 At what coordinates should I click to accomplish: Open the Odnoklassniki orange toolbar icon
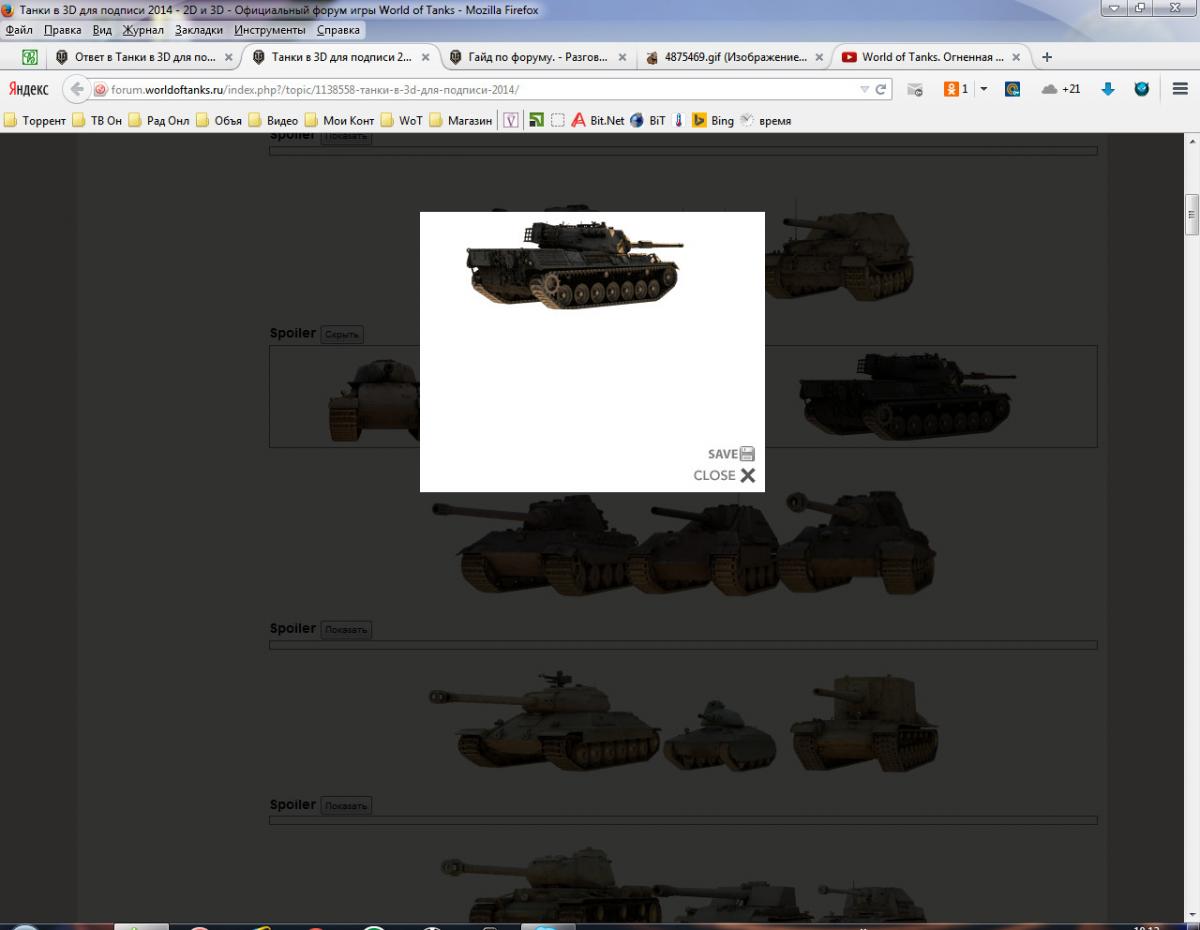click(x=956, y=89)
